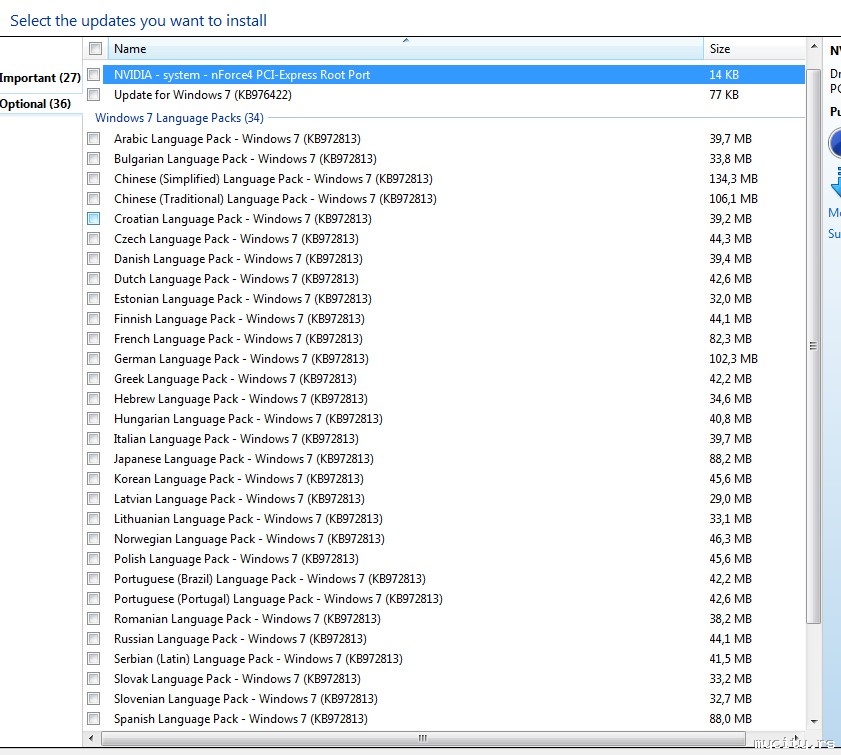This screenshot has height=755, width=841.
Task: Tick the Croatian Language Pack checkbox
Action: coord(94,219)
